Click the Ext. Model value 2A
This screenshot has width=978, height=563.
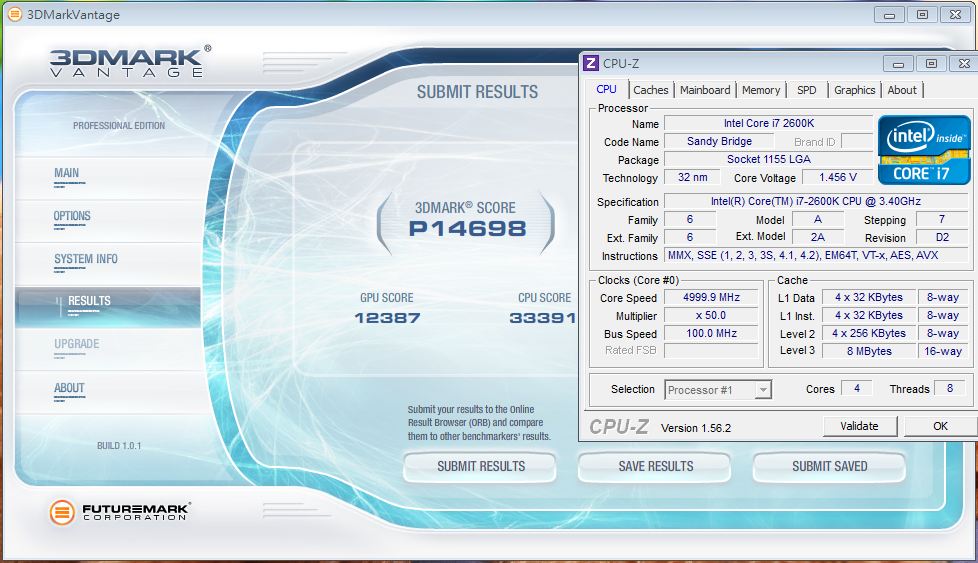(x=818, y=238)
